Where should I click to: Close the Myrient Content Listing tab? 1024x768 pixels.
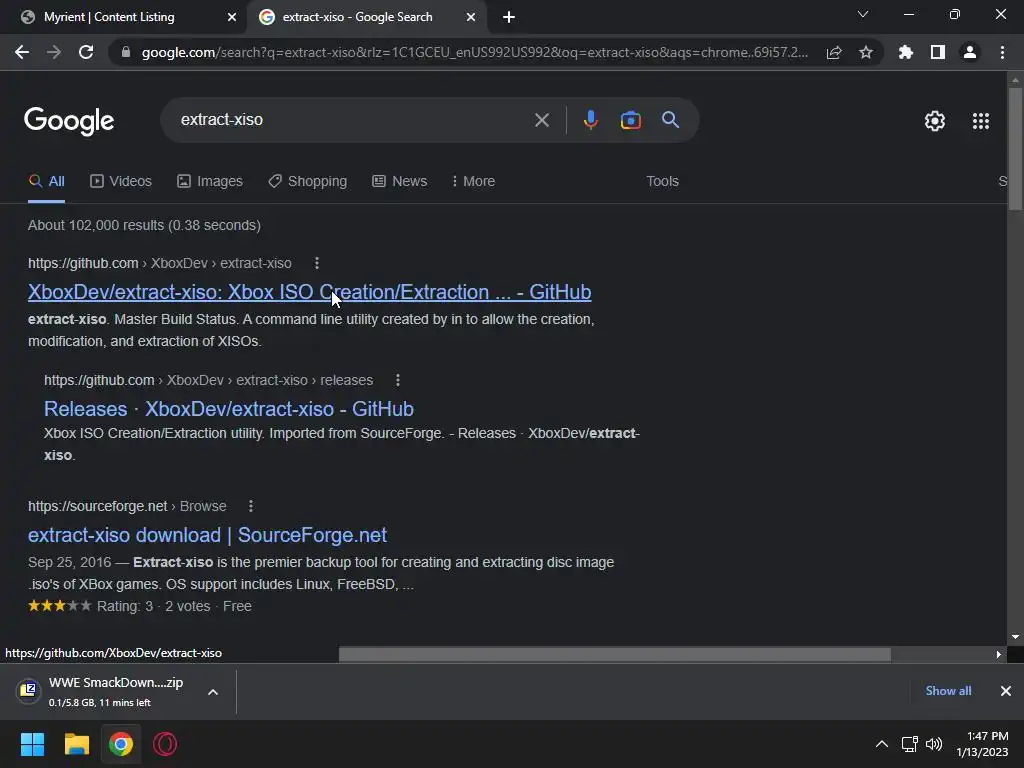(232, 18)
